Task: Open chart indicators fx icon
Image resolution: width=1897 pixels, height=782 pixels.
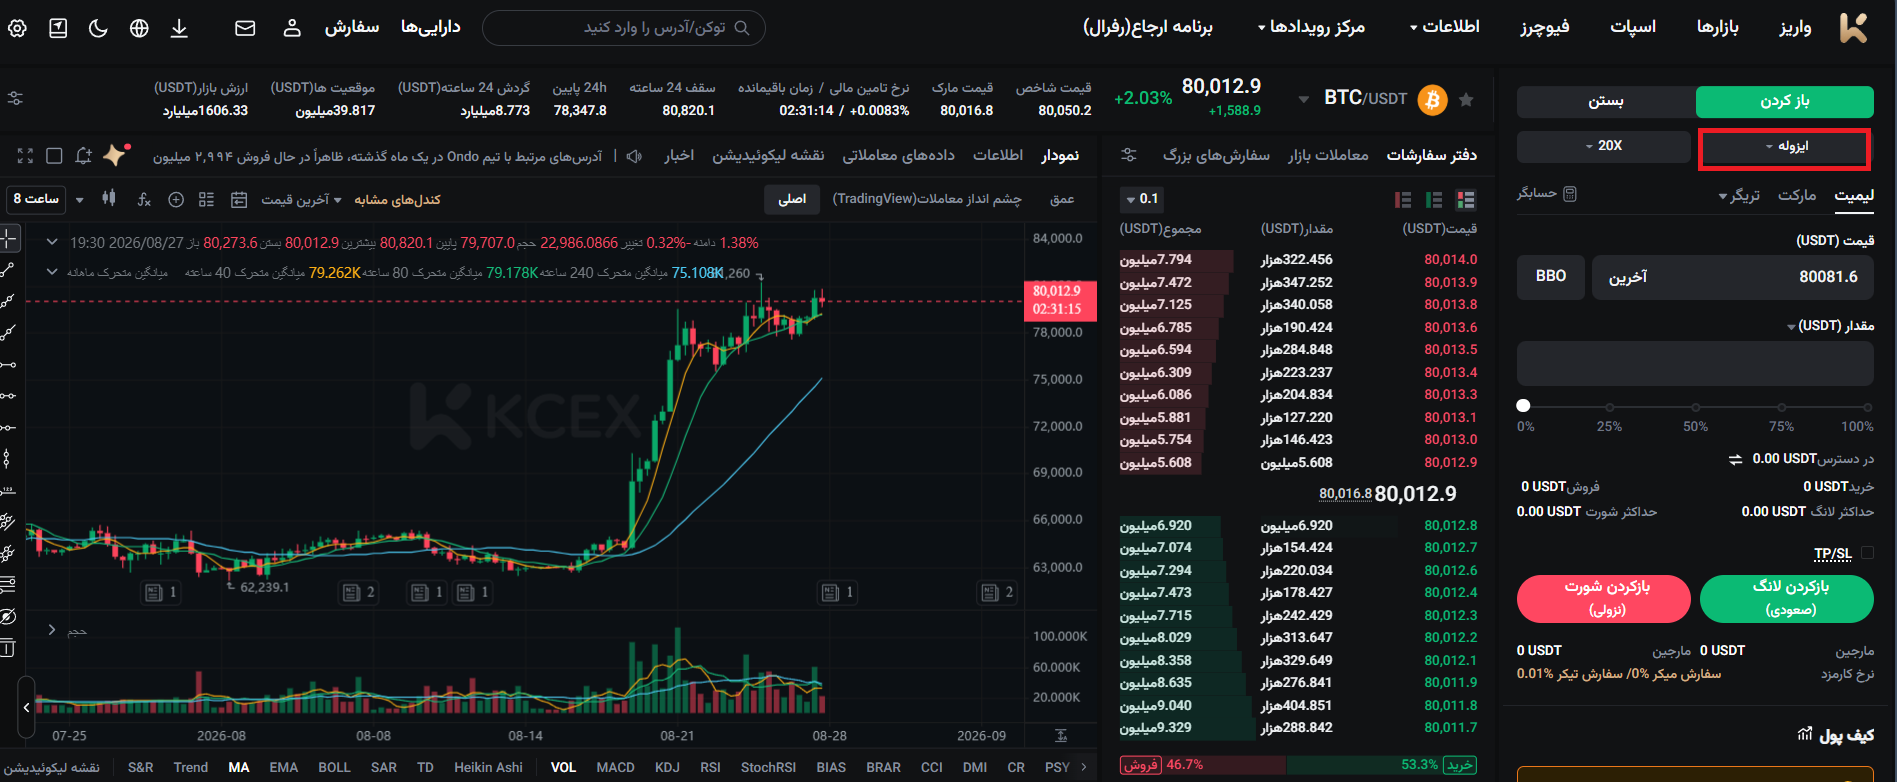Action: click(144, 200)
